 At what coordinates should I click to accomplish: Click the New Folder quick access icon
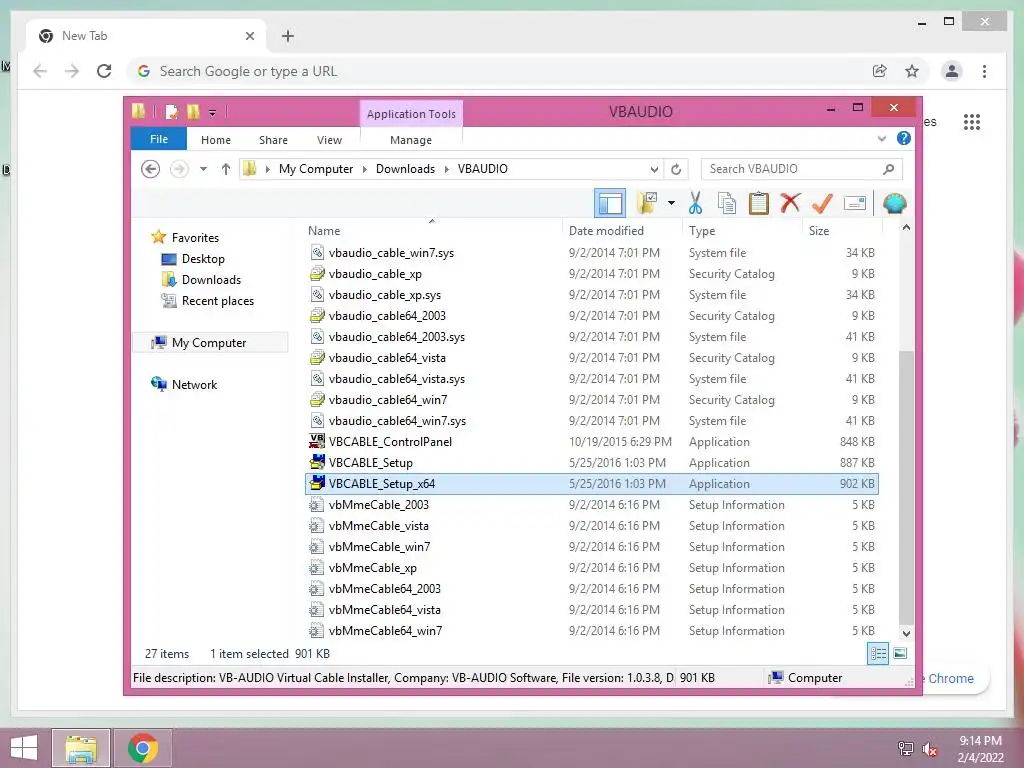[193, 112]
